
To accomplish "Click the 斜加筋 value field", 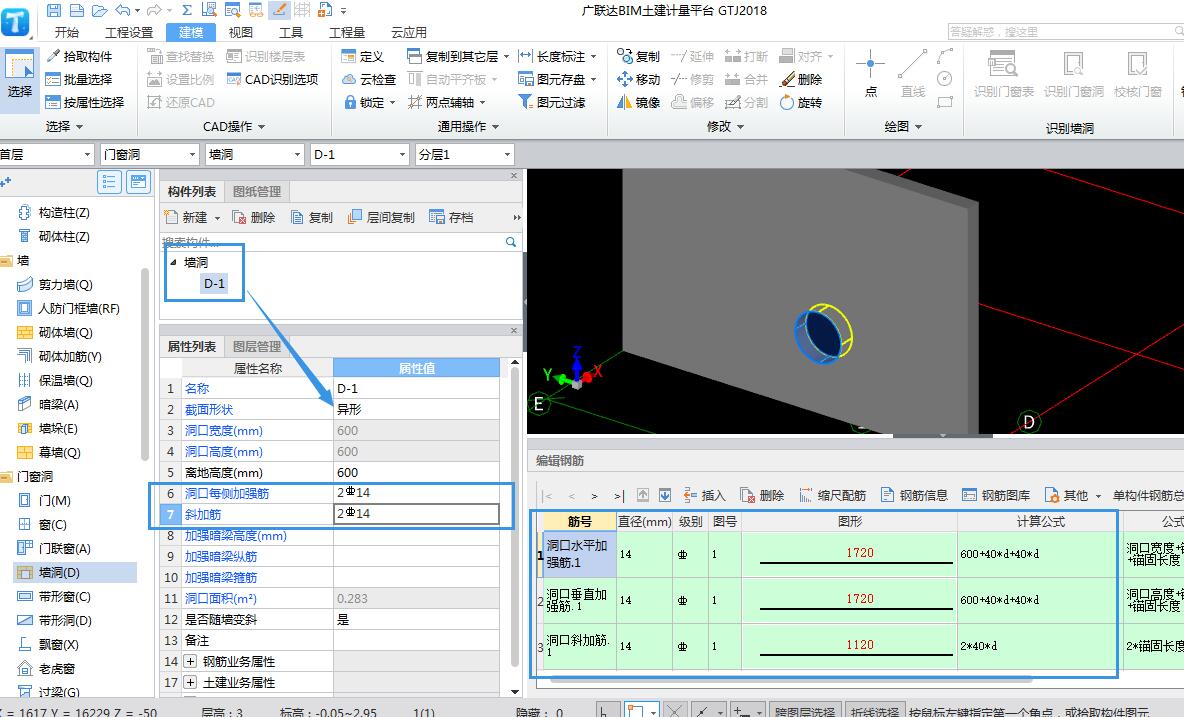I will point(416,514).
